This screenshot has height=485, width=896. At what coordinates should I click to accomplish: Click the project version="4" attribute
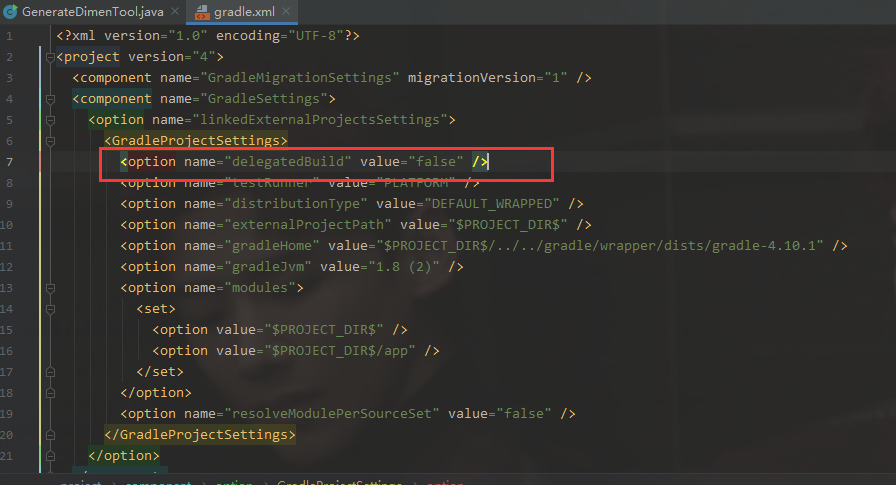pos(171,57)
